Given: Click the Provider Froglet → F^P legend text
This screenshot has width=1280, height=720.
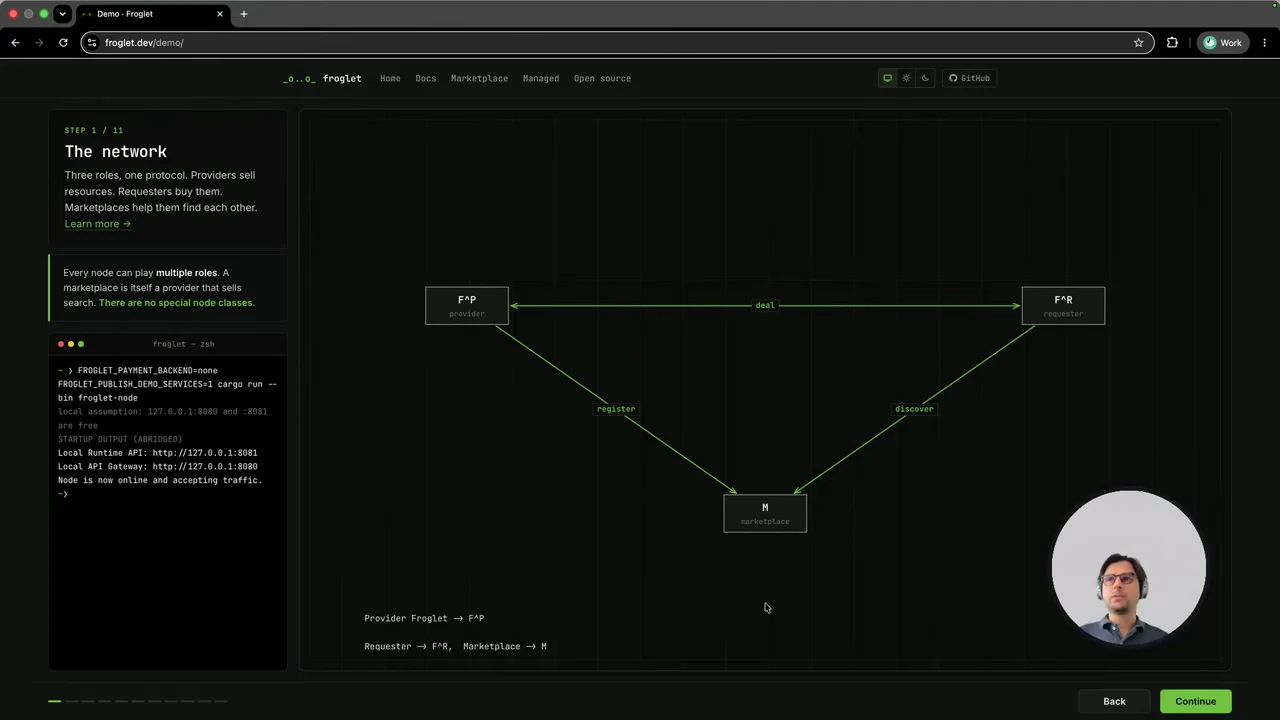Looking at the screenshot, I should 424,618.
